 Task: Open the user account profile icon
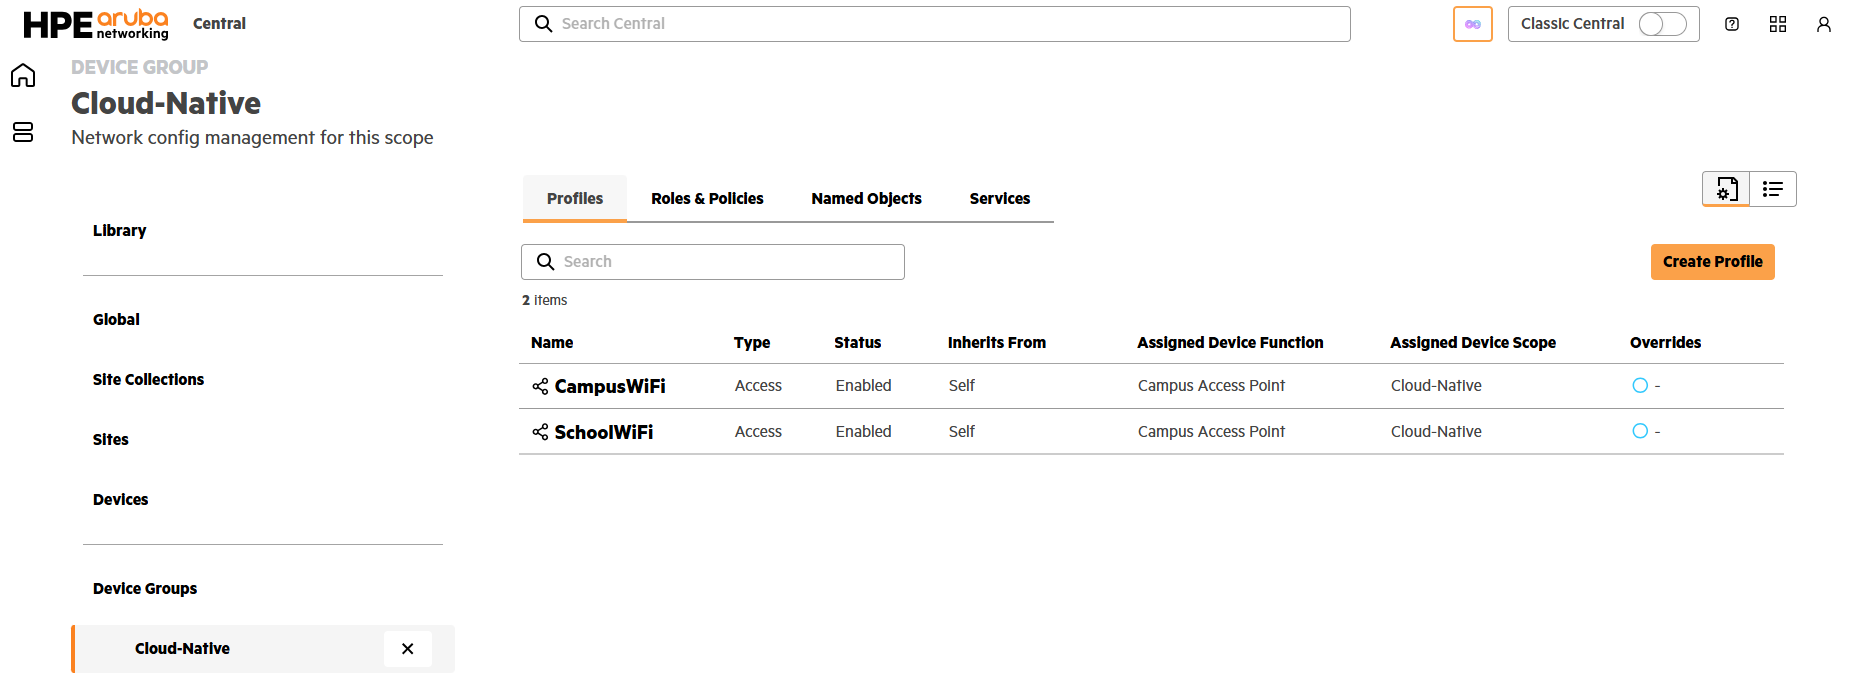1824,24
